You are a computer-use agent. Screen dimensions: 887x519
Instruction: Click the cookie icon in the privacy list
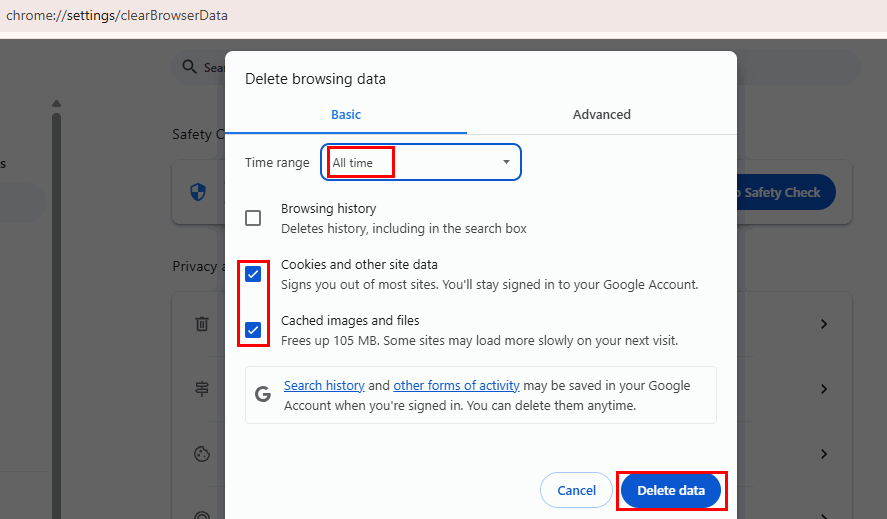(202, 454)
